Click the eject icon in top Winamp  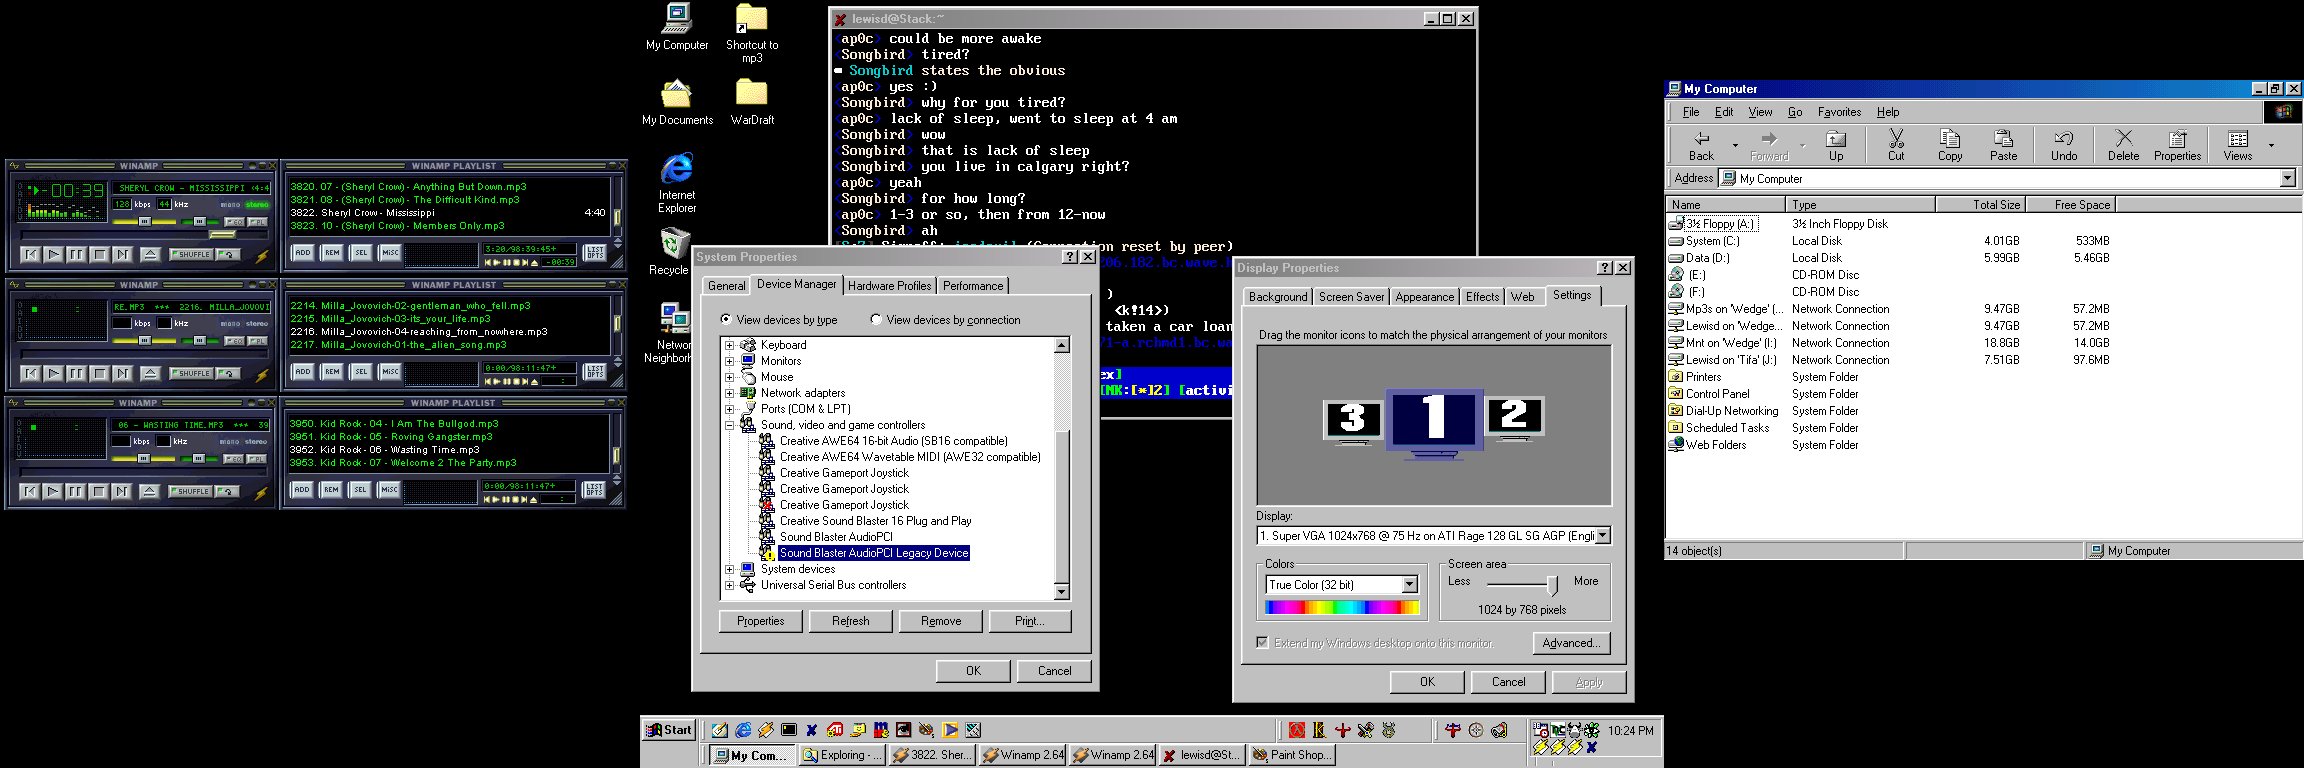(x=150, y=254)
